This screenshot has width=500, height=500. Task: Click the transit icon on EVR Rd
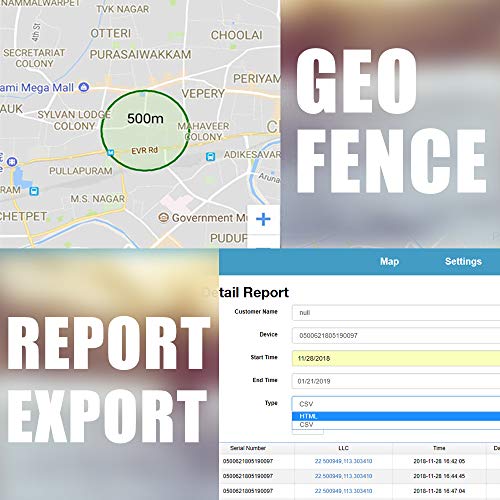(x=110, y=153)
